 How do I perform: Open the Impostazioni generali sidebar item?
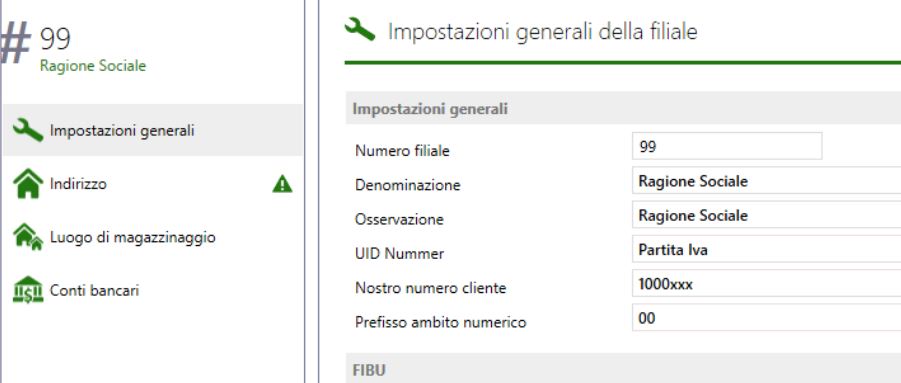[152, 130]
